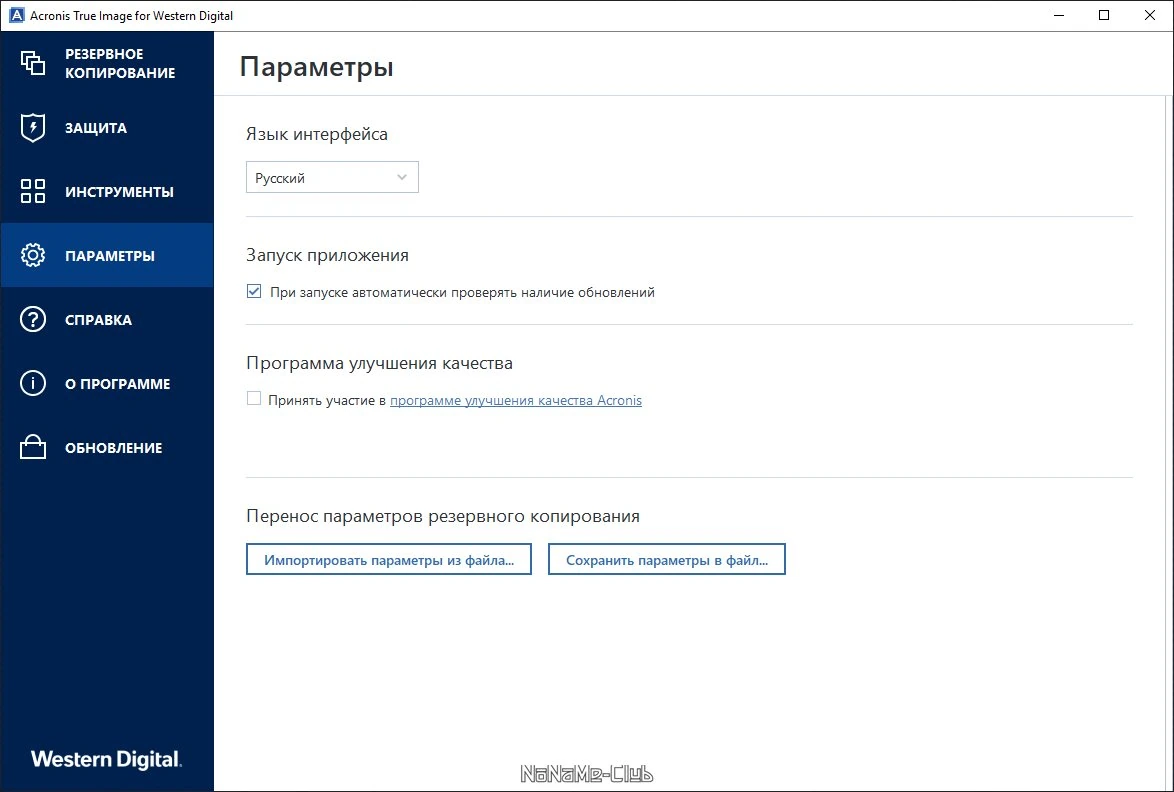Click the Western Digital logo
Image resolution: width=1174 pixels, height=792 pixels.
click(106, 759)
